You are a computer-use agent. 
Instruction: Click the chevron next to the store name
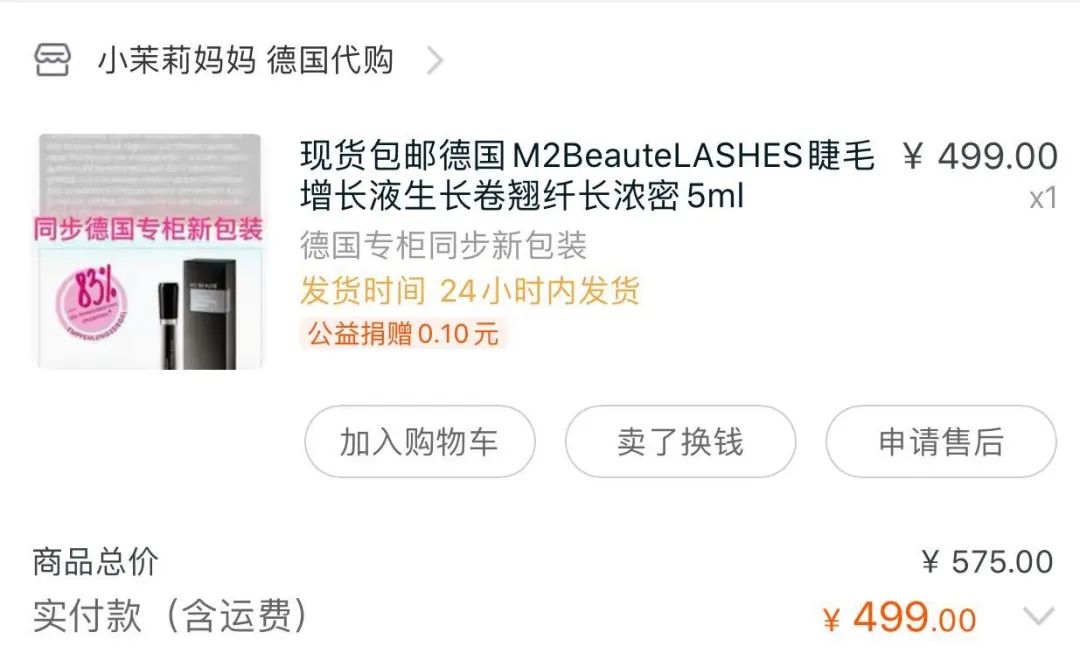435,61
